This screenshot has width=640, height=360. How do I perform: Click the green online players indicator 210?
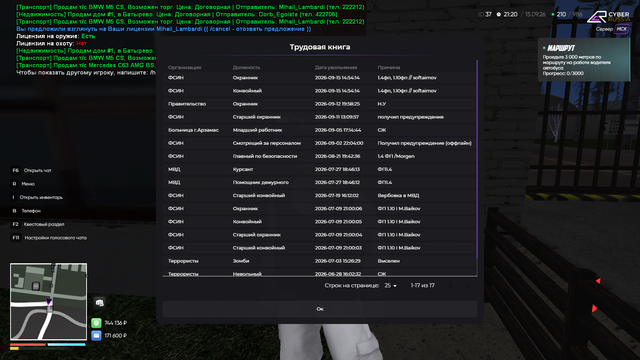coord(559,14)
